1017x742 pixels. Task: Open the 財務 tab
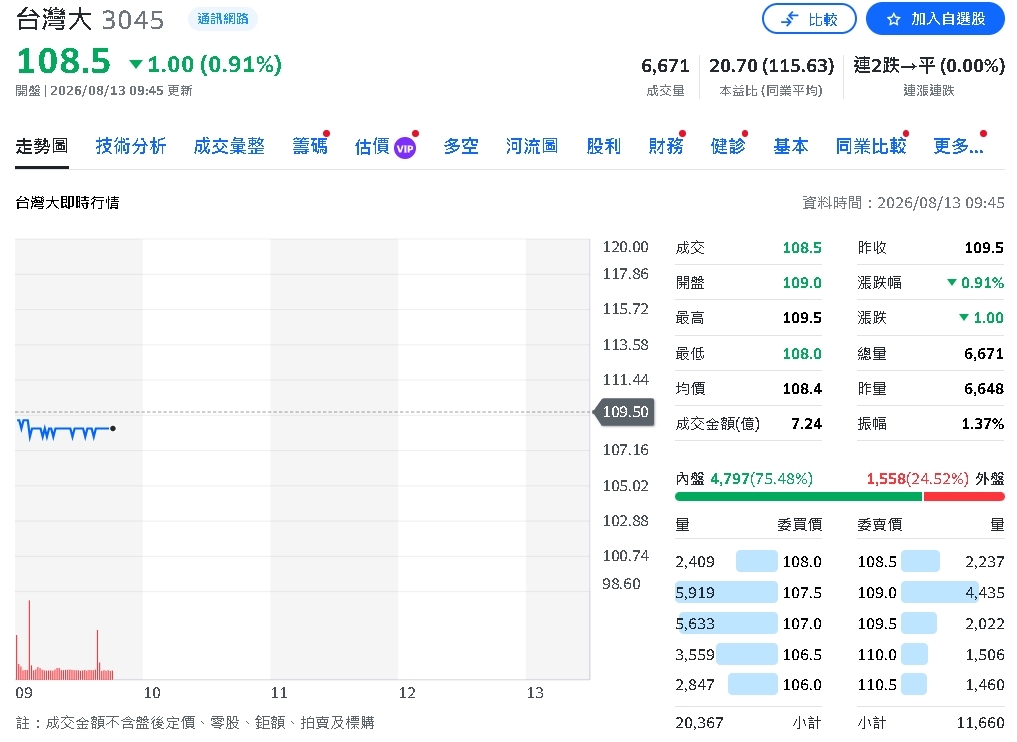click(666, 146)
